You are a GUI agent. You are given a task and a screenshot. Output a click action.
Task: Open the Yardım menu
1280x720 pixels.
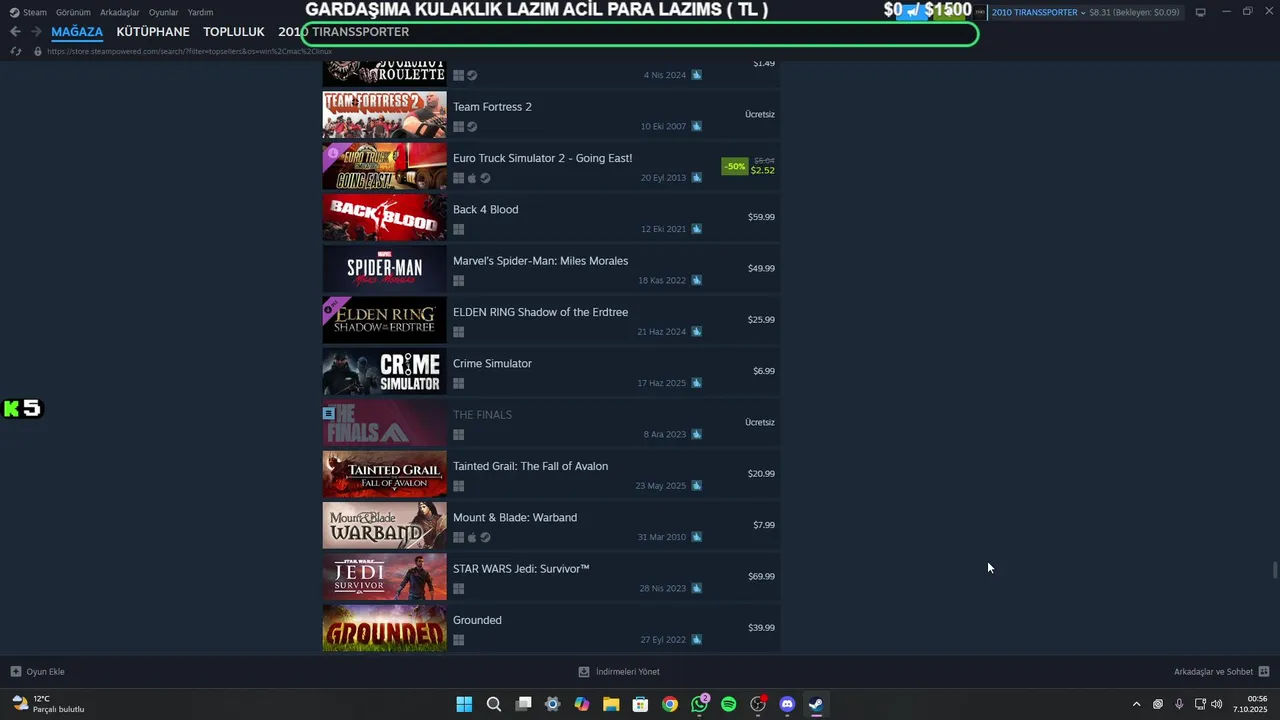(200, 12)
